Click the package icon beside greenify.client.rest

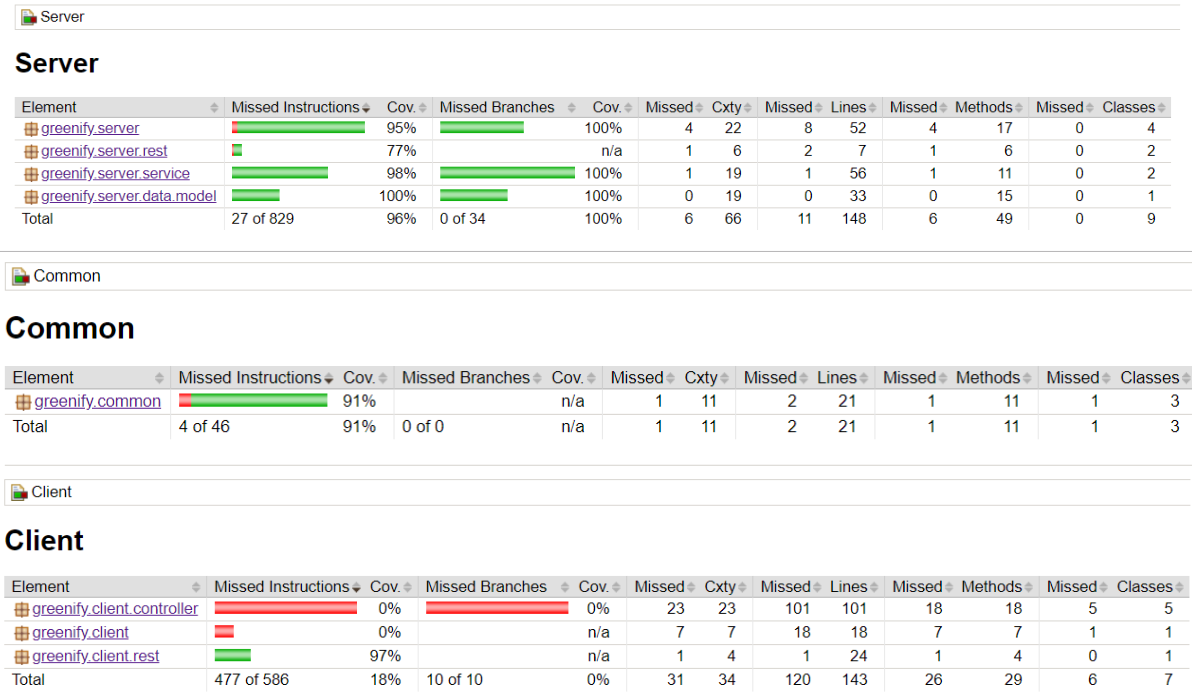(22, 657)
